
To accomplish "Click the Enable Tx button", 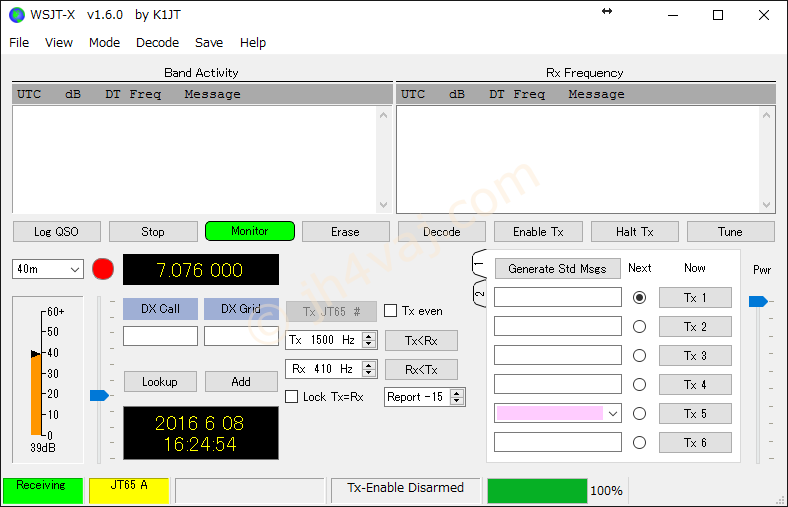I will (x=538, y=232).
